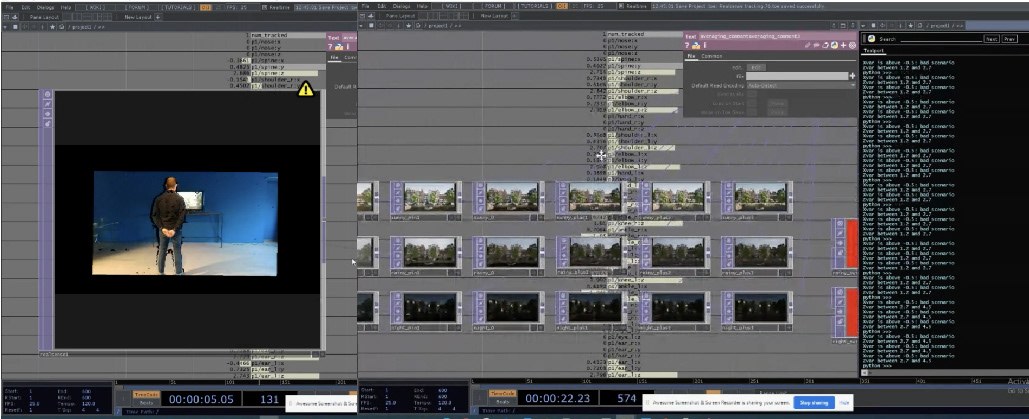Click home icon in right network path bar
1029x419 pixels.
click(x=418, y=26)
